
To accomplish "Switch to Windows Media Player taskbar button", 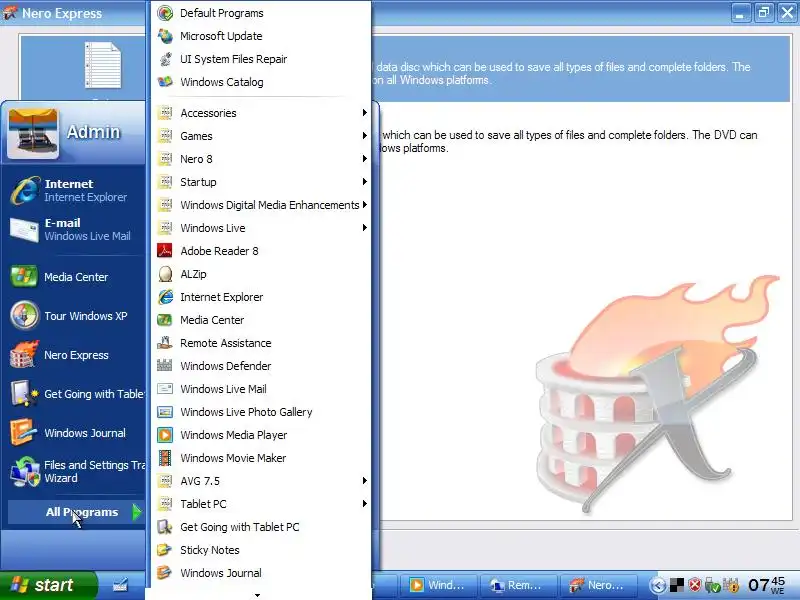I will [x=439, y=585].
